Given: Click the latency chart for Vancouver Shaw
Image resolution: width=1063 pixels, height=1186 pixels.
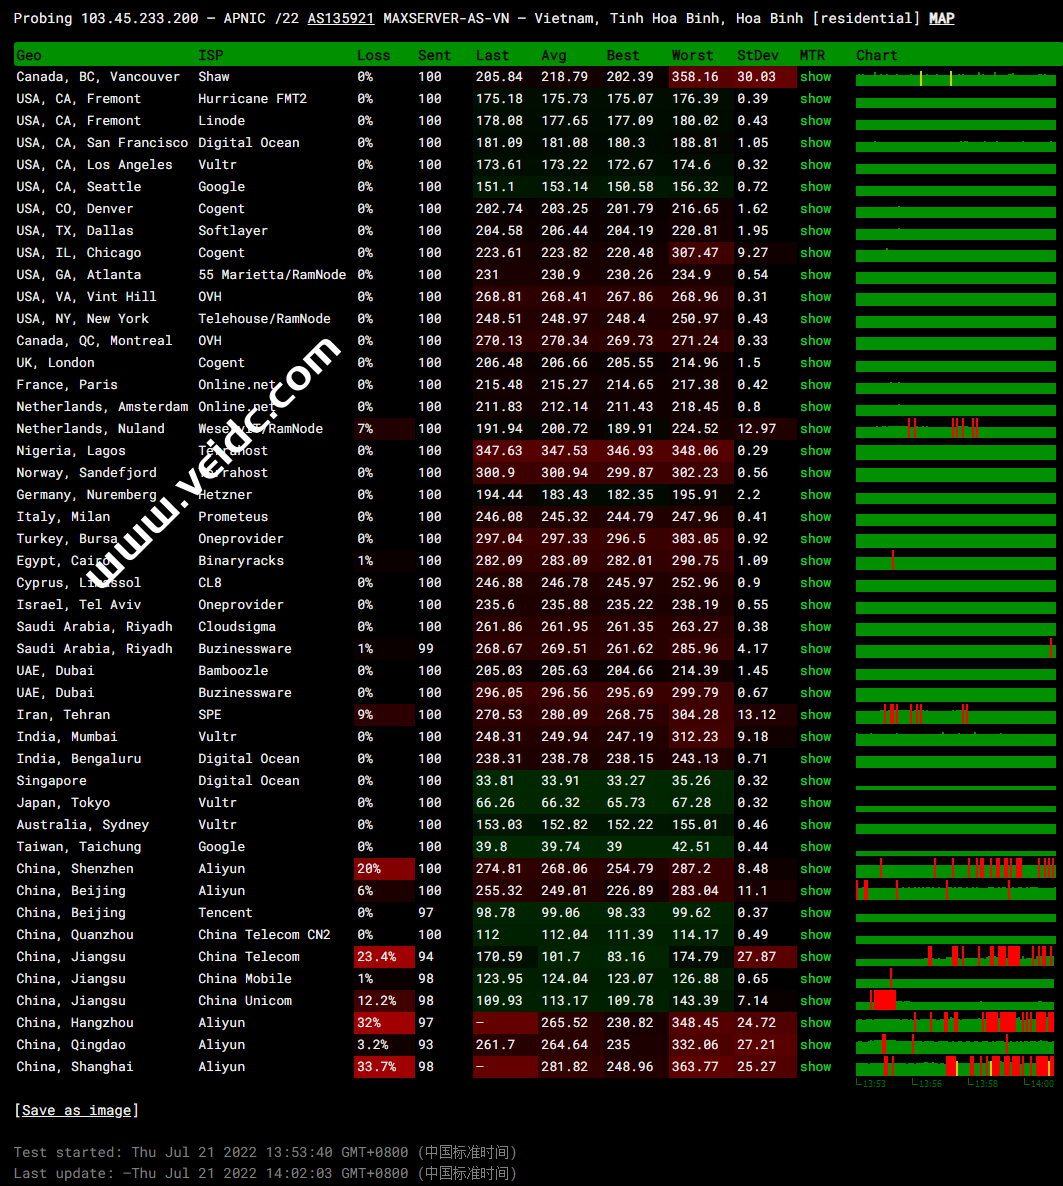Looking at the screenshot, I should click(x=956, y=79).
